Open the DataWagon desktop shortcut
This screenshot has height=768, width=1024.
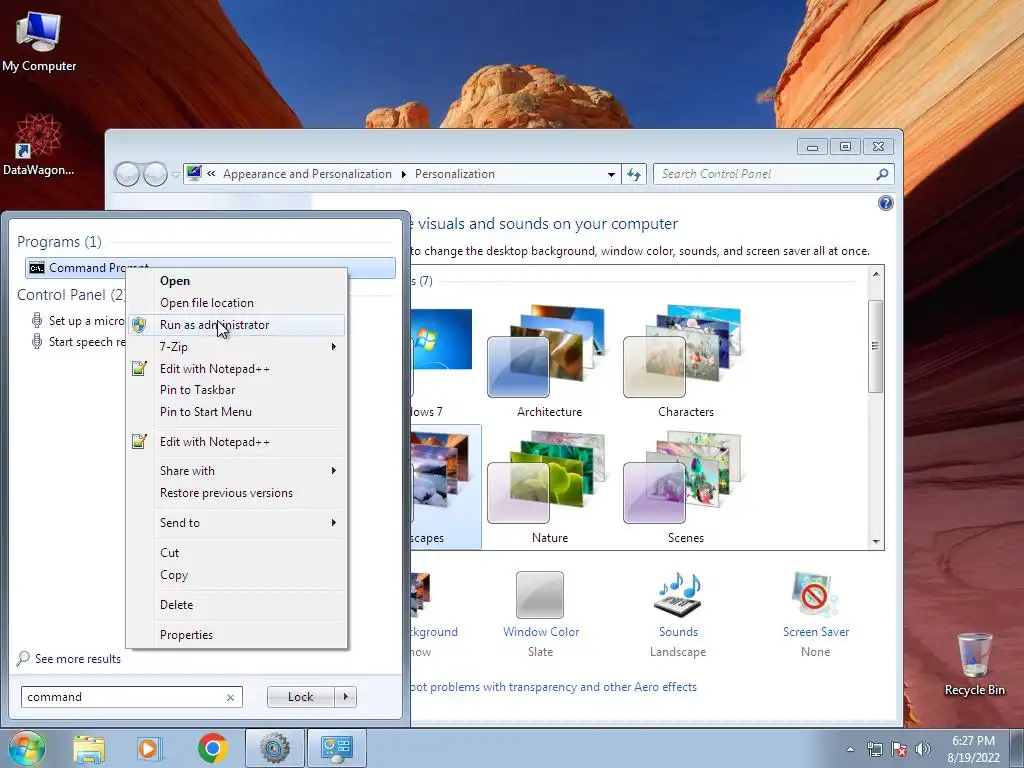(39, 145)
